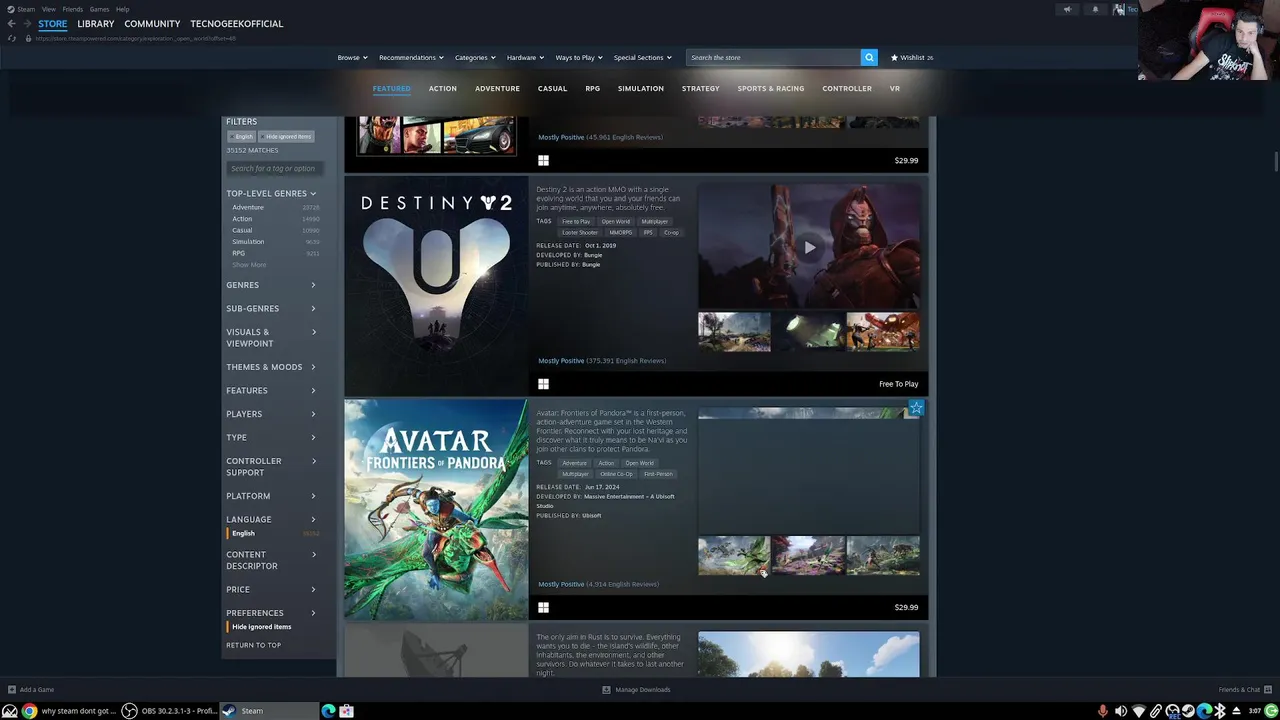Click the Windows platform icon under Destiny 2
The image size is (1280, 720).
click(x=543, y=384)
